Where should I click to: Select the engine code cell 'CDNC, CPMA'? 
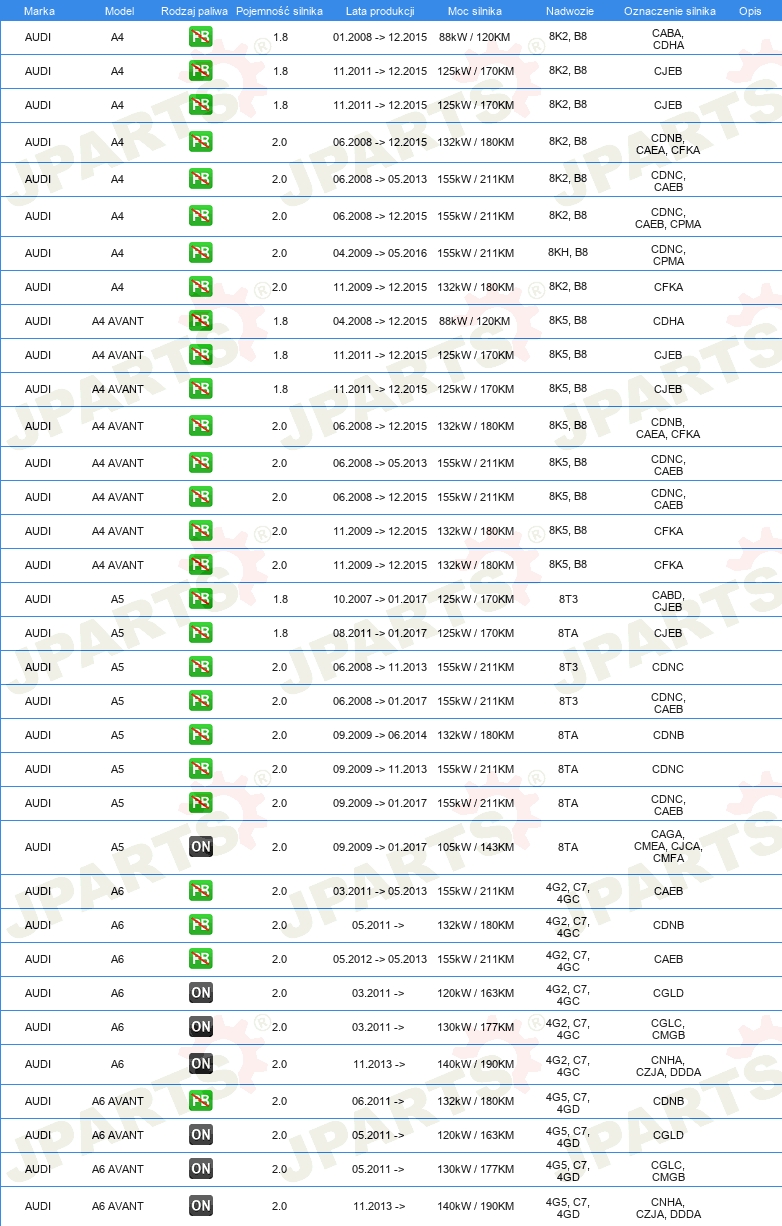pyautogui.click(x=668, y=255)
